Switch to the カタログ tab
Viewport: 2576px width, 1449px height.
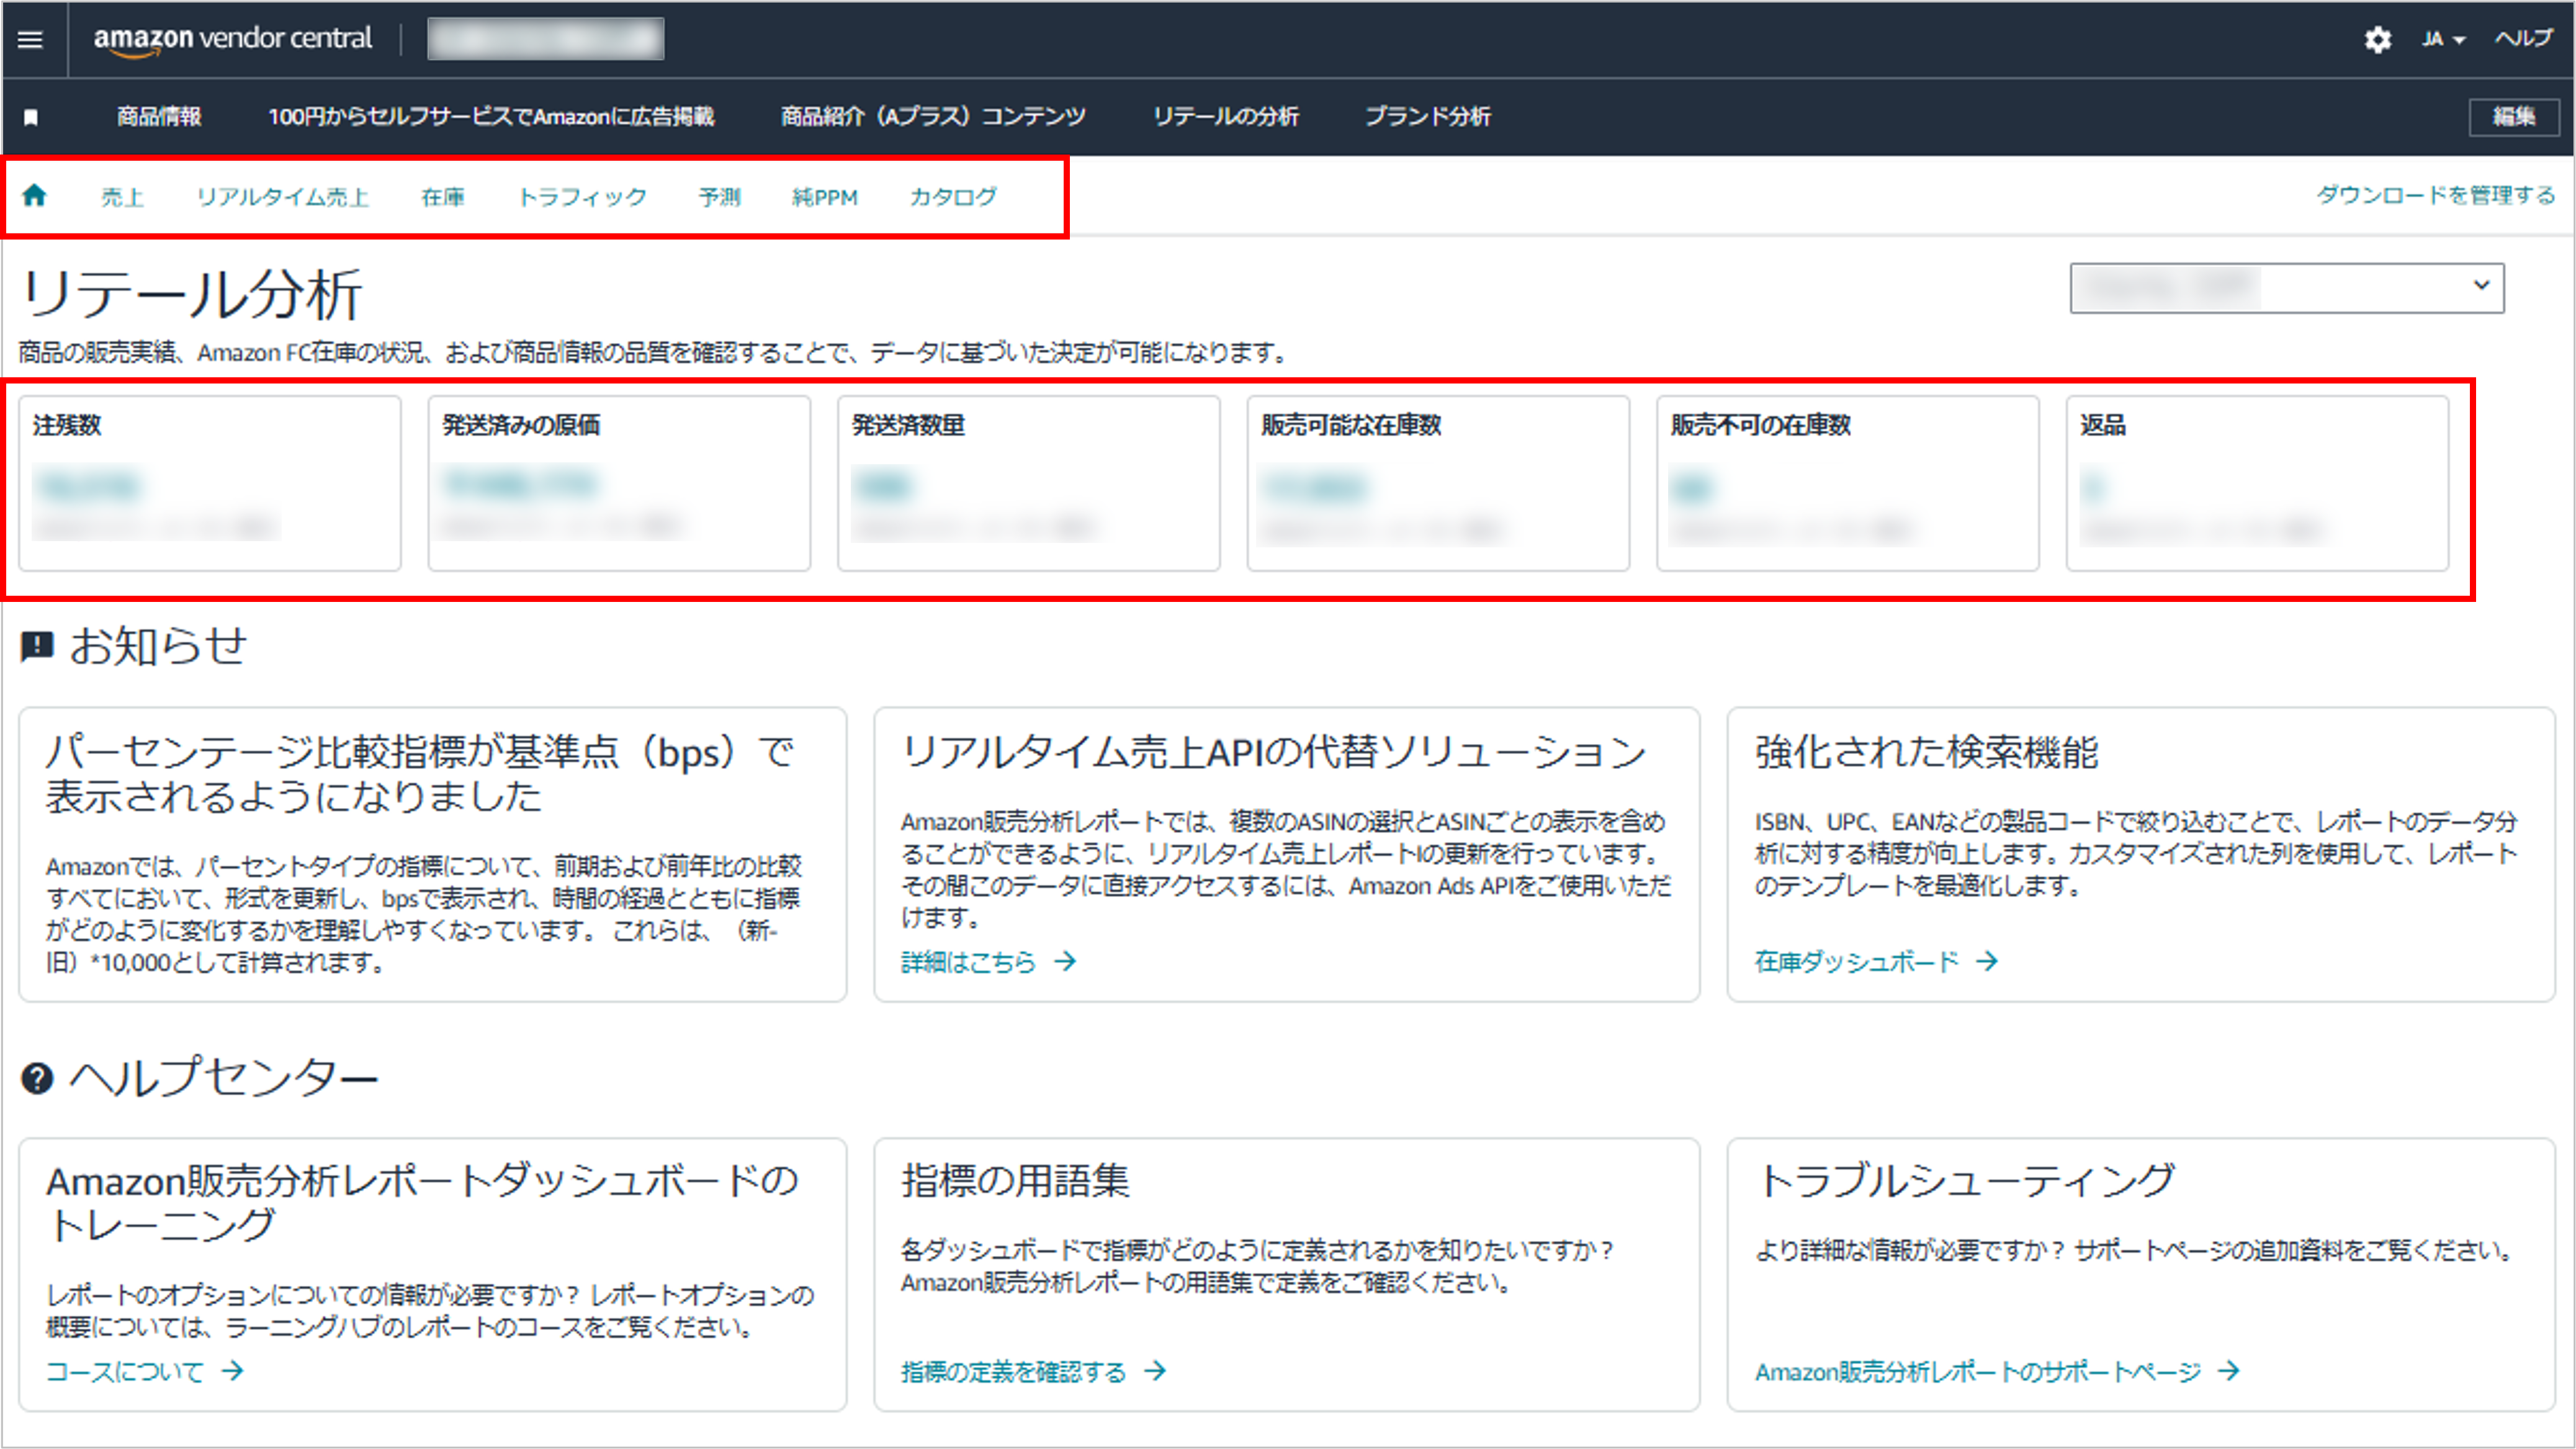953,197
